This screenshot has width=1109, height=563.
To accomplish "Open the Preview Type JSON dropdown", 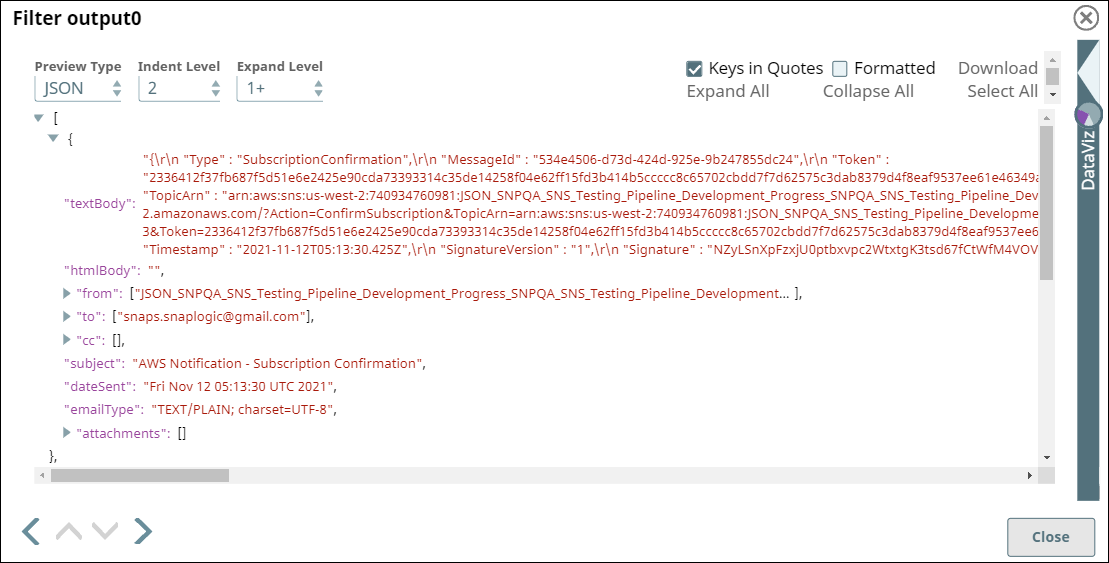I will 78,88.
